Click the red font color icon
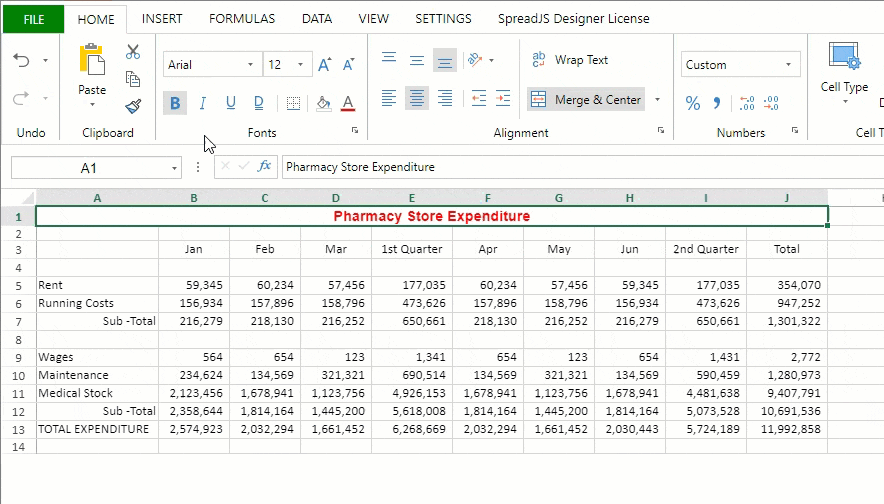This screenshot has height=504, width=884. [x=348, y=103]
